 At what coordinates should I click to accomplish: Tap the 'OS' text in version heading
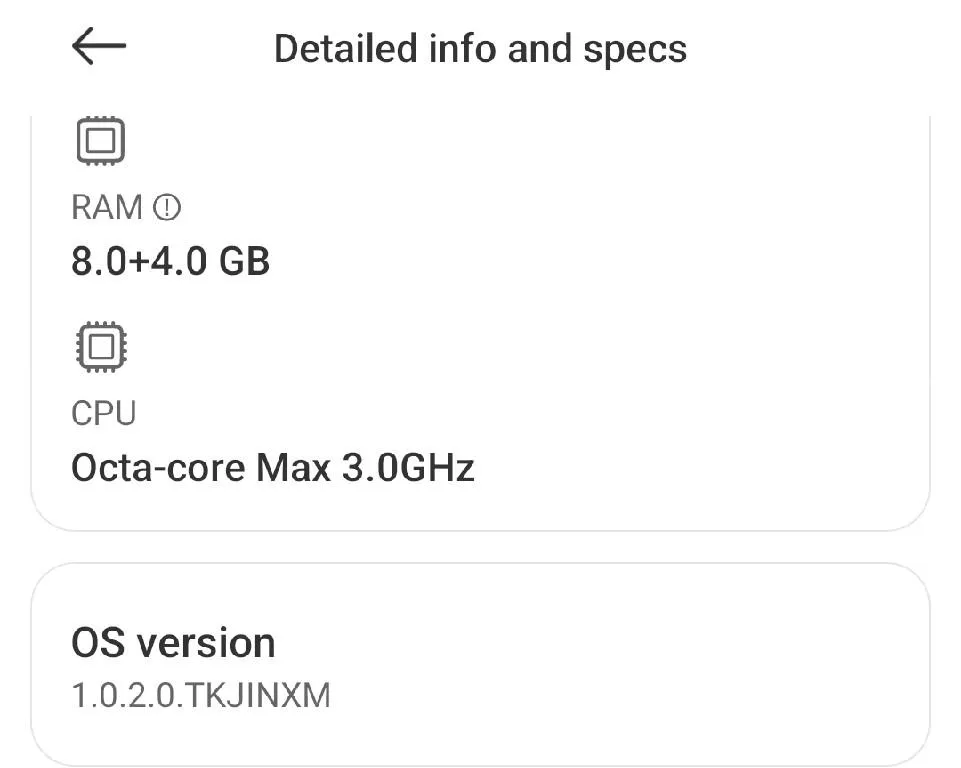[98, 642]
